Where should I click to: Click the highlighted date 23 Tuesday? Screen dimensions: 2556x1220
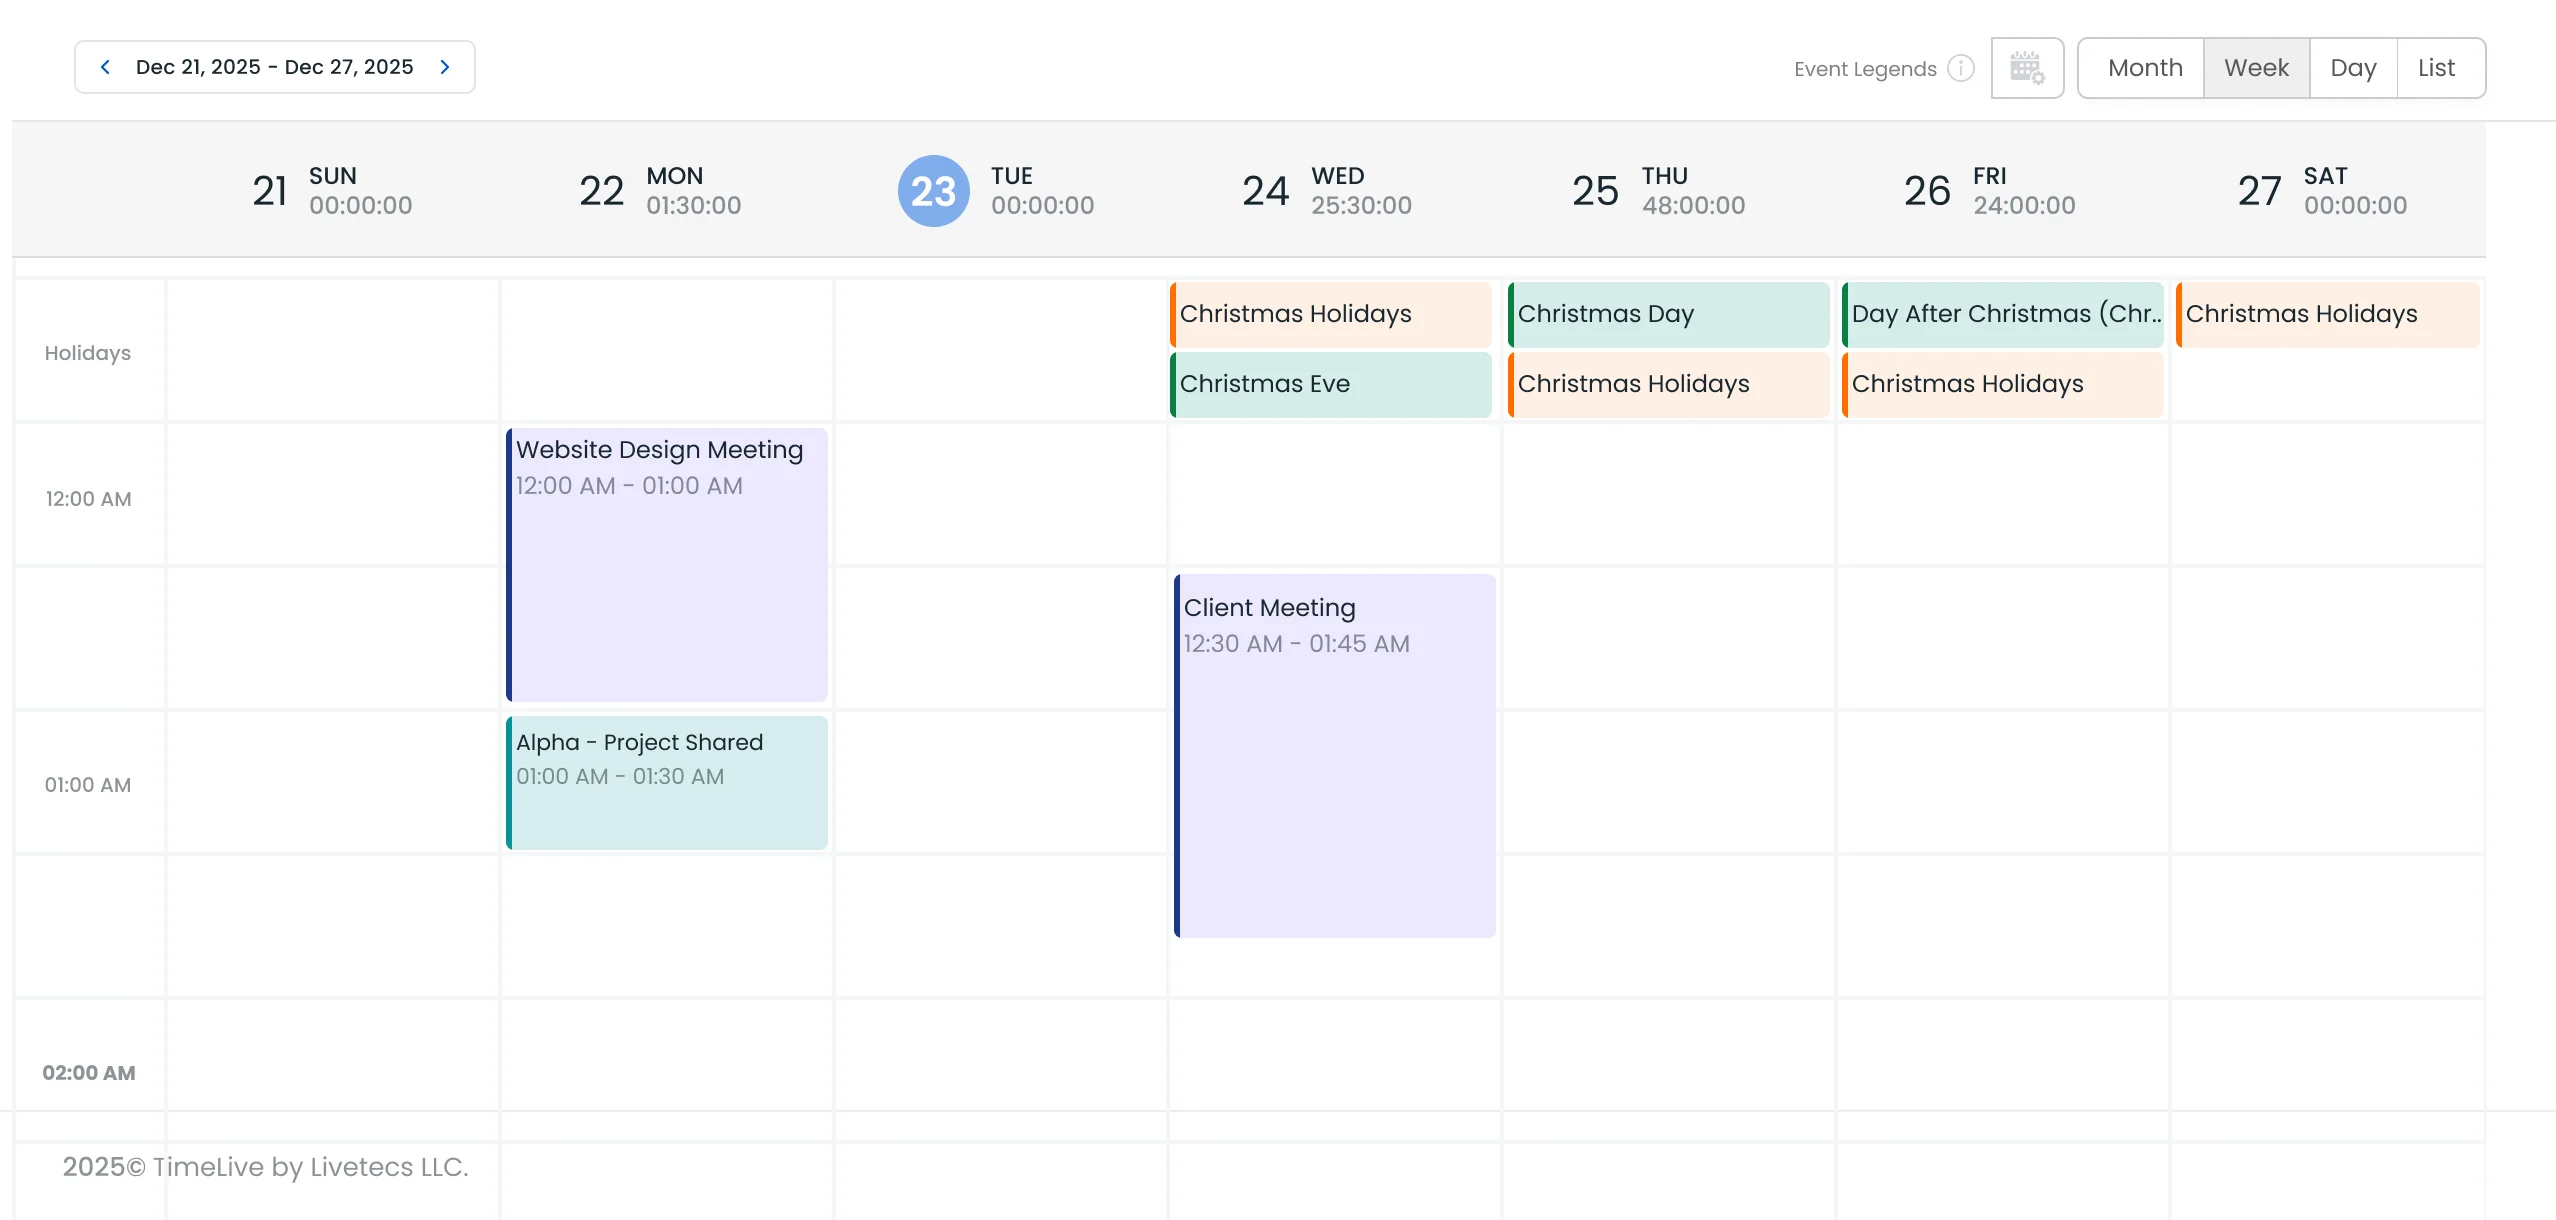(933, 191)
